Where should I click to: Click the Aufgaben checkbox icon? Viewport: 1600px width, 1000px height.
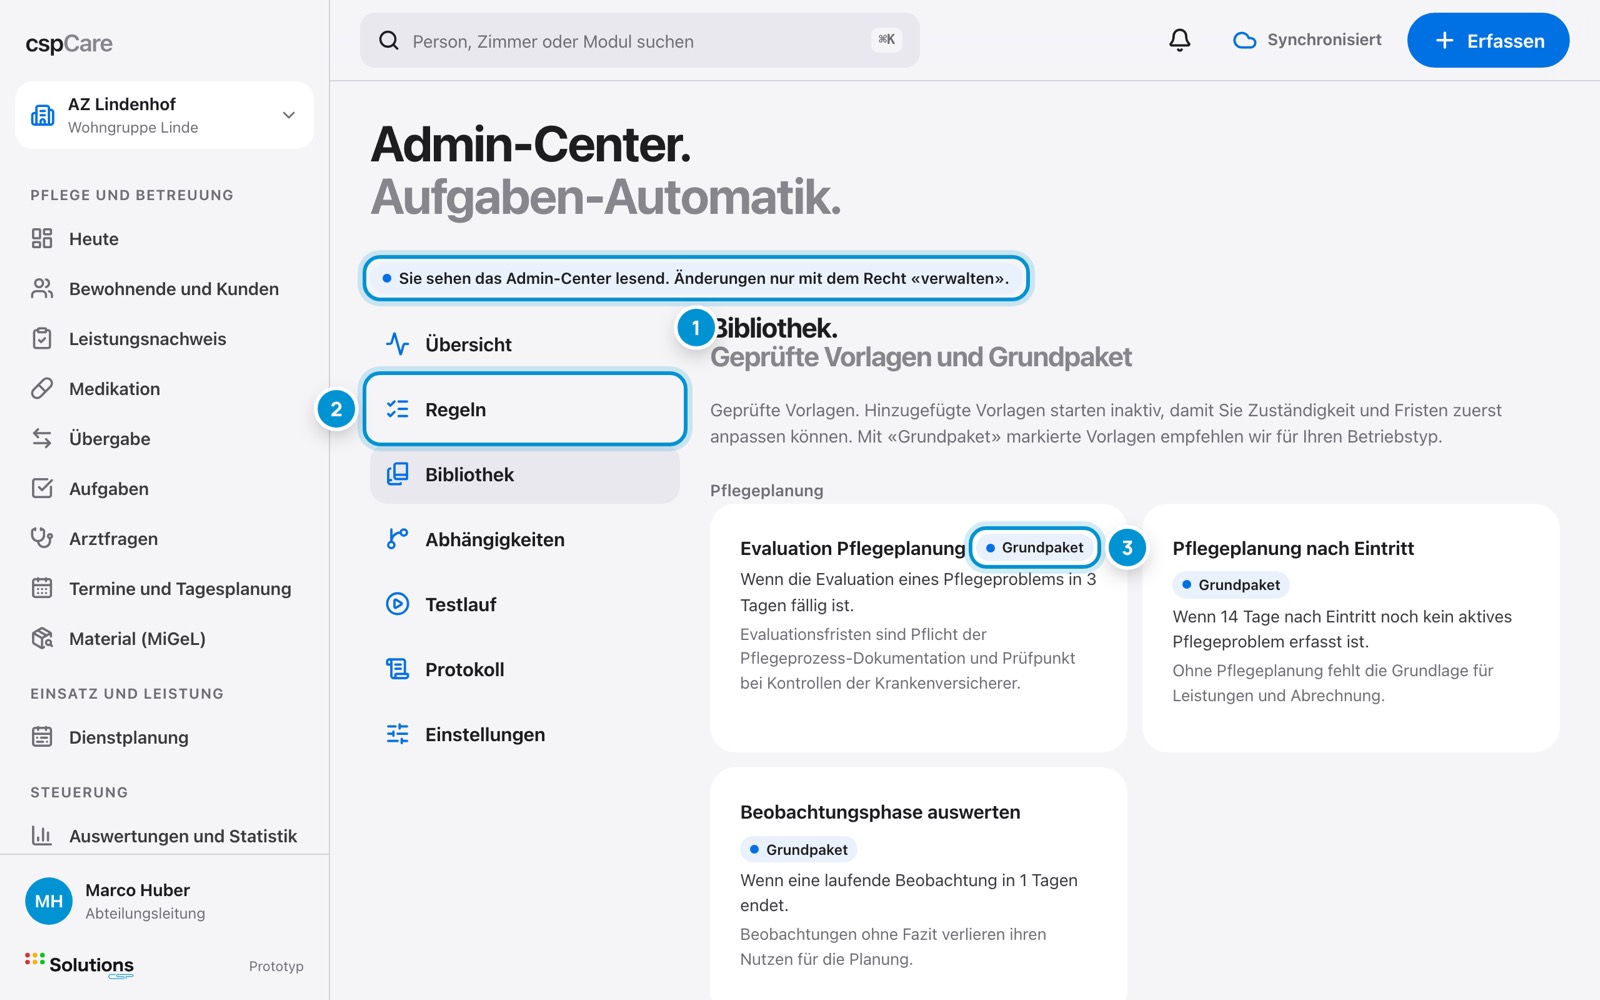[x=42, y=488]
